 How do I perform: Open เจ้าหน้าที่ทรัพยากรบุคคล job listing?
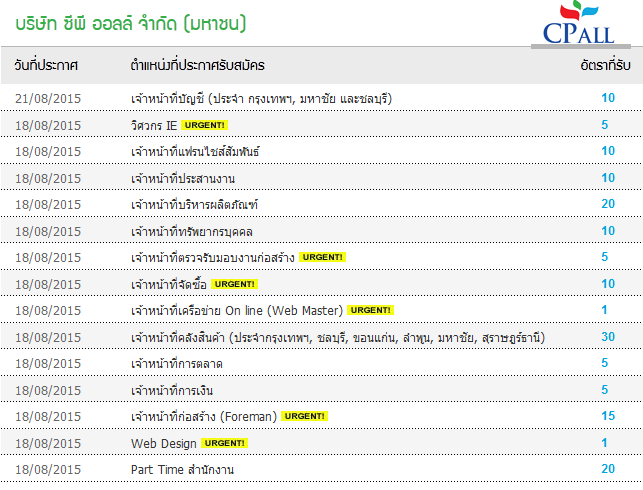click(x=192, y=232)
